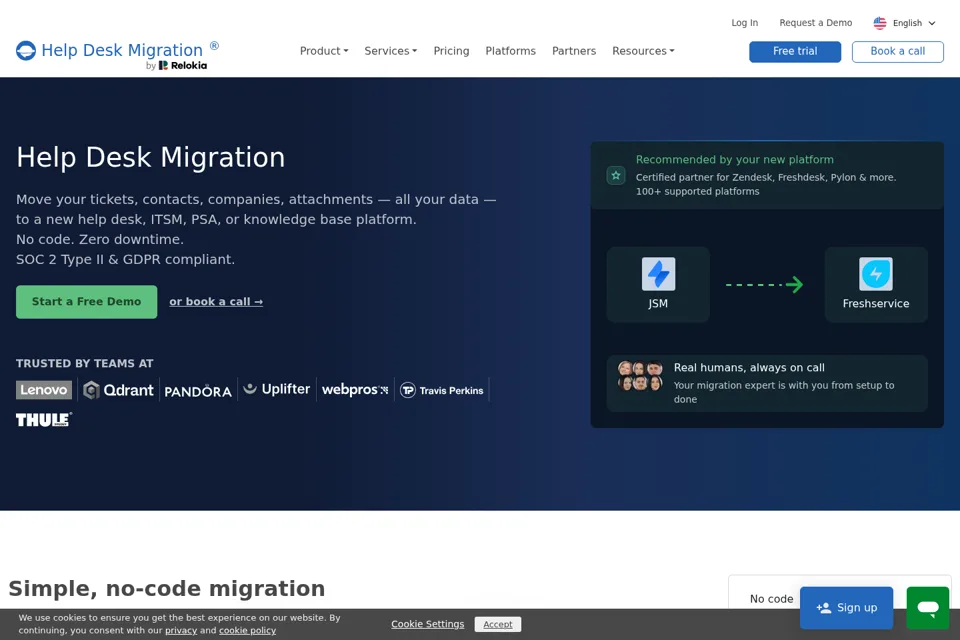Click 'SOC 2 Type II & GDPR compliant.' text

[126, 260]
